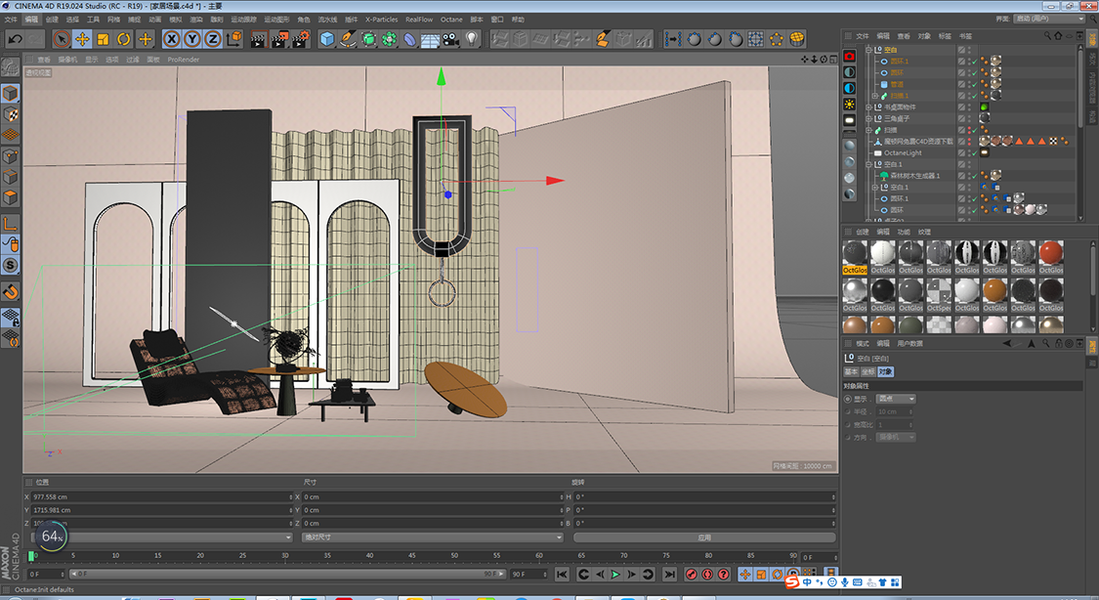Click the red record keyframe button

[x=691, y=574]
